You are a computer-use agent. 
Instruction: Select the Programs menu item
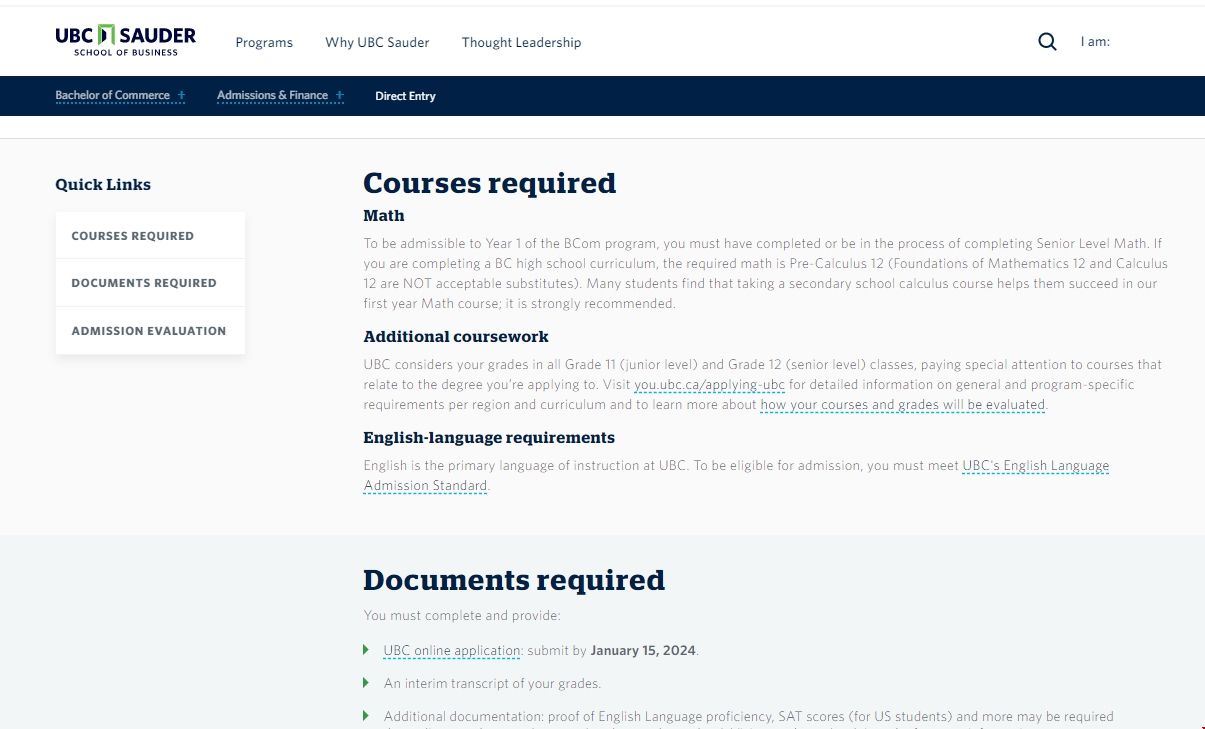point(264,42)
